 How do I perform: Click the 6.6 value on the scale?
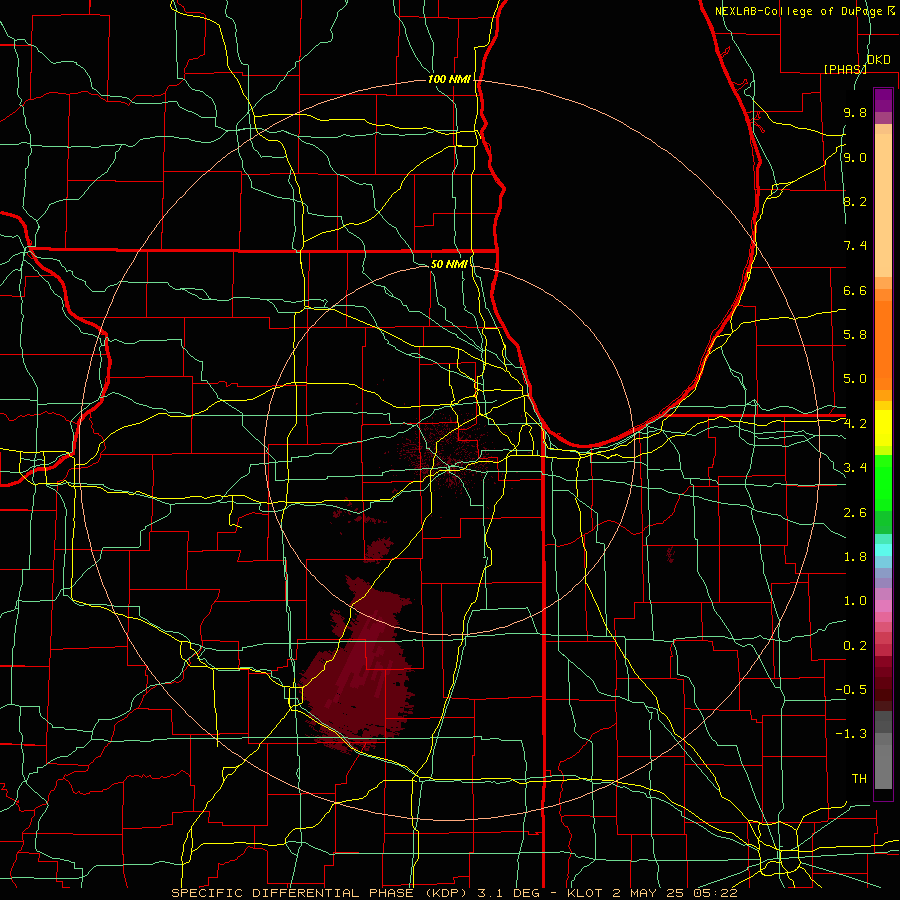click(x=855, y=291)
